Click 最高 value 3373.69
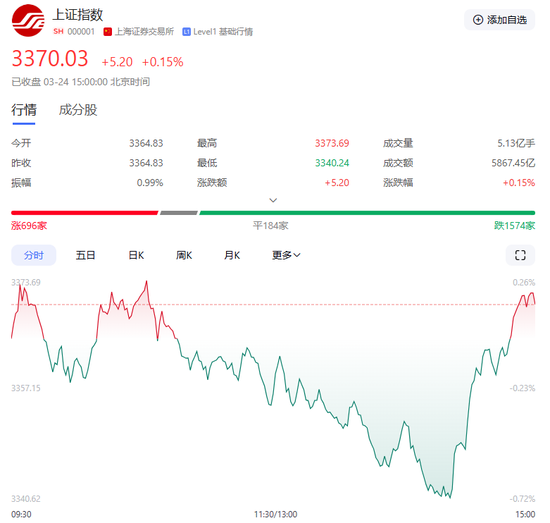 point(332,143)
